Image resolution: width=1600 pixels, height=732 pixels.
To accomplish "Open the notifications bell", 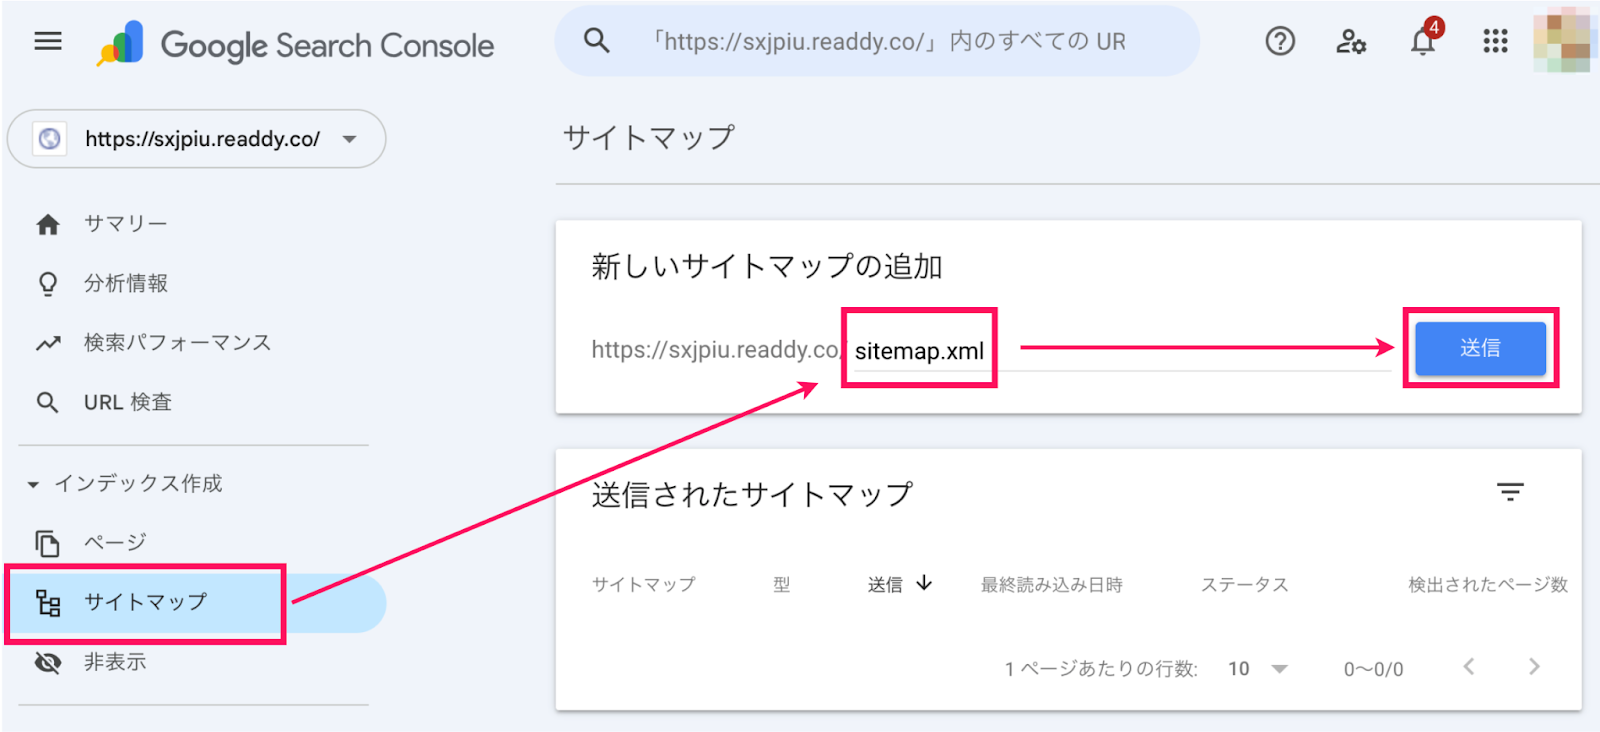I will point(1423,41).
